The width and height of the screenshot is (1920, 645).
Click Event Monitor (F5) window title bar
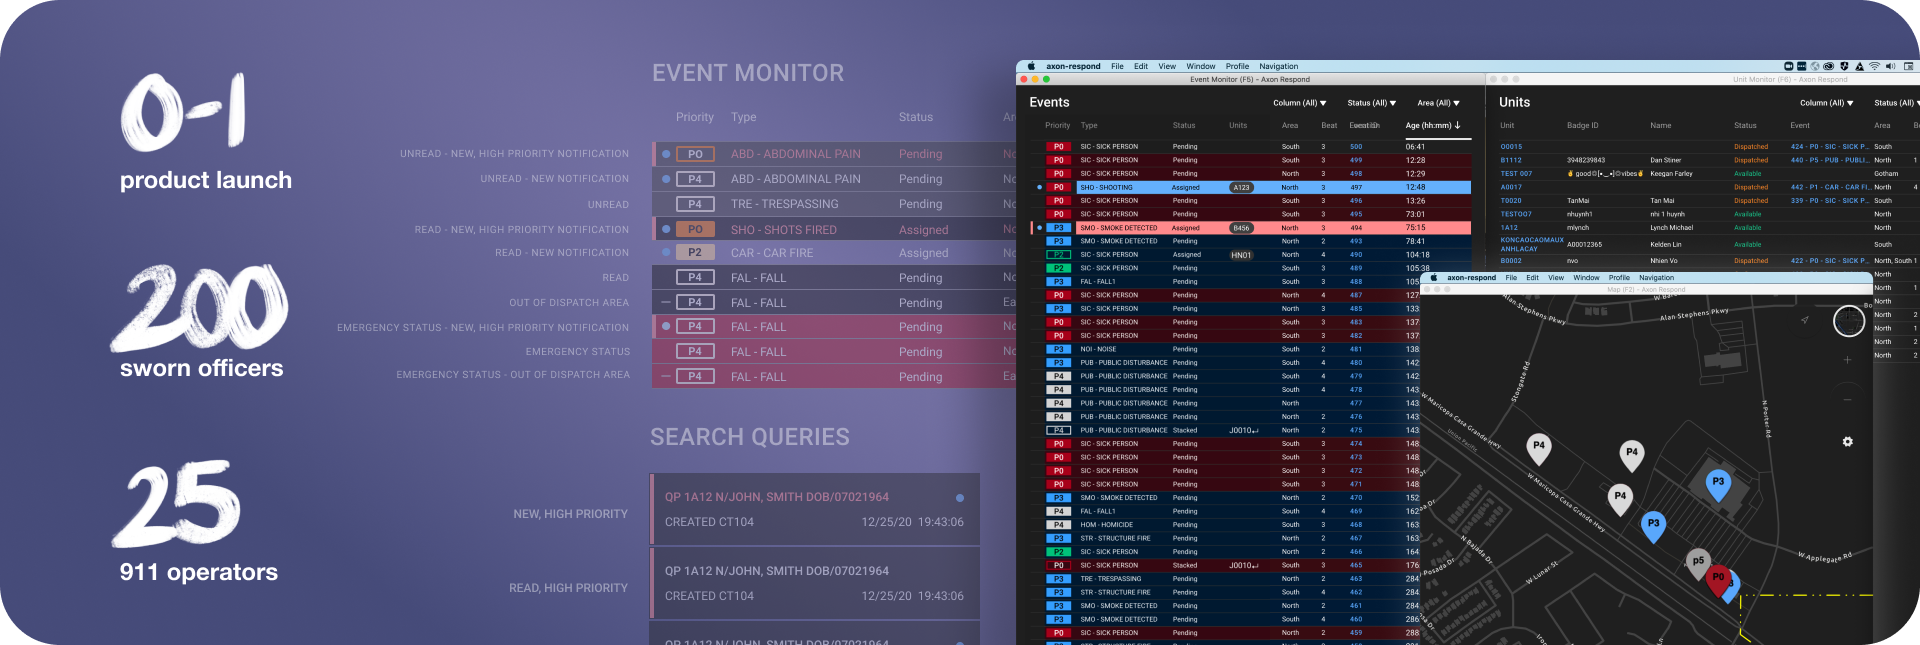[1250, 79]
